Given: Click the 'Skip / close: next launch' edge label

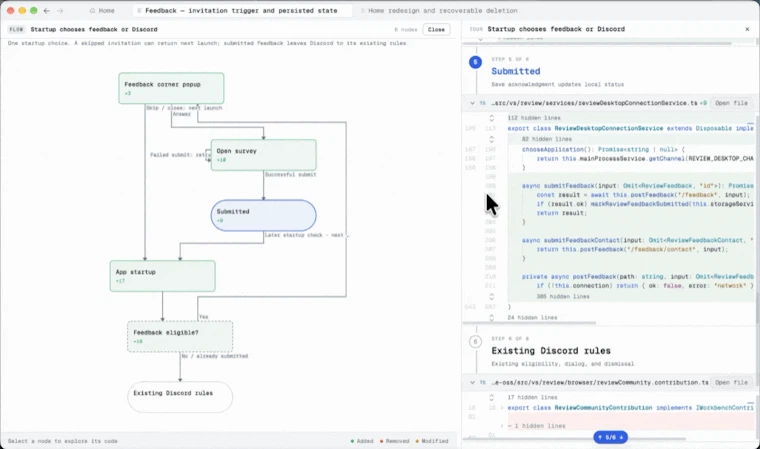Looking at the screenshot, I should pyautogui.click(x=184, y=108).
